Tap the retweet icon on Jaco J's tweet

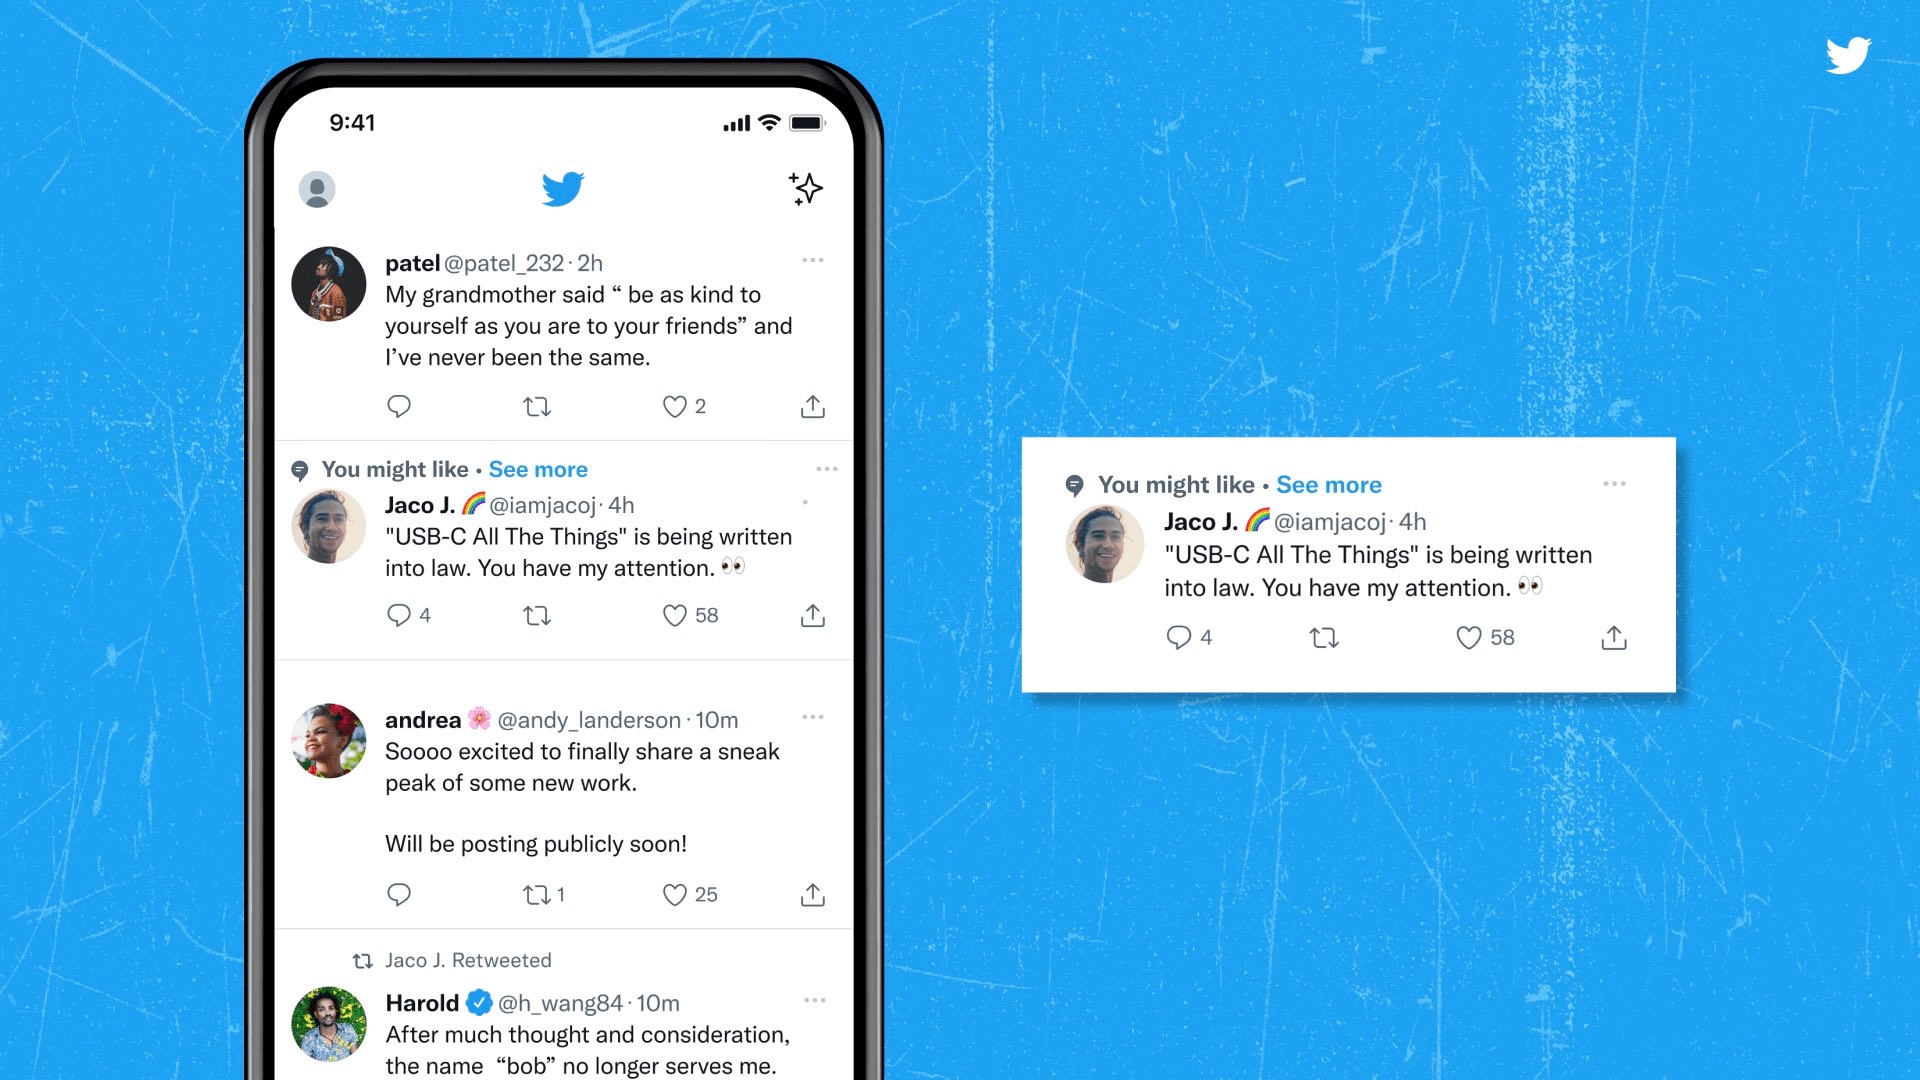[535, 616]
